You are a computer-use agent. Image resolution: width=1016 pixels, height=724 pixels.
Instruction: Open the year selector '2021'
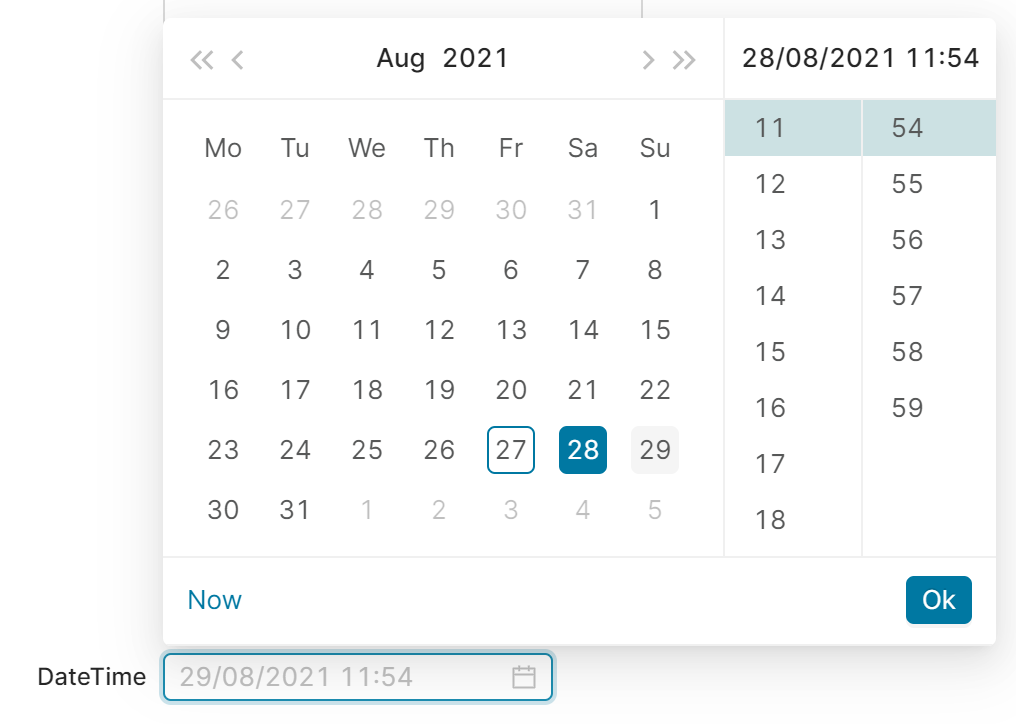tap(476, 59)
